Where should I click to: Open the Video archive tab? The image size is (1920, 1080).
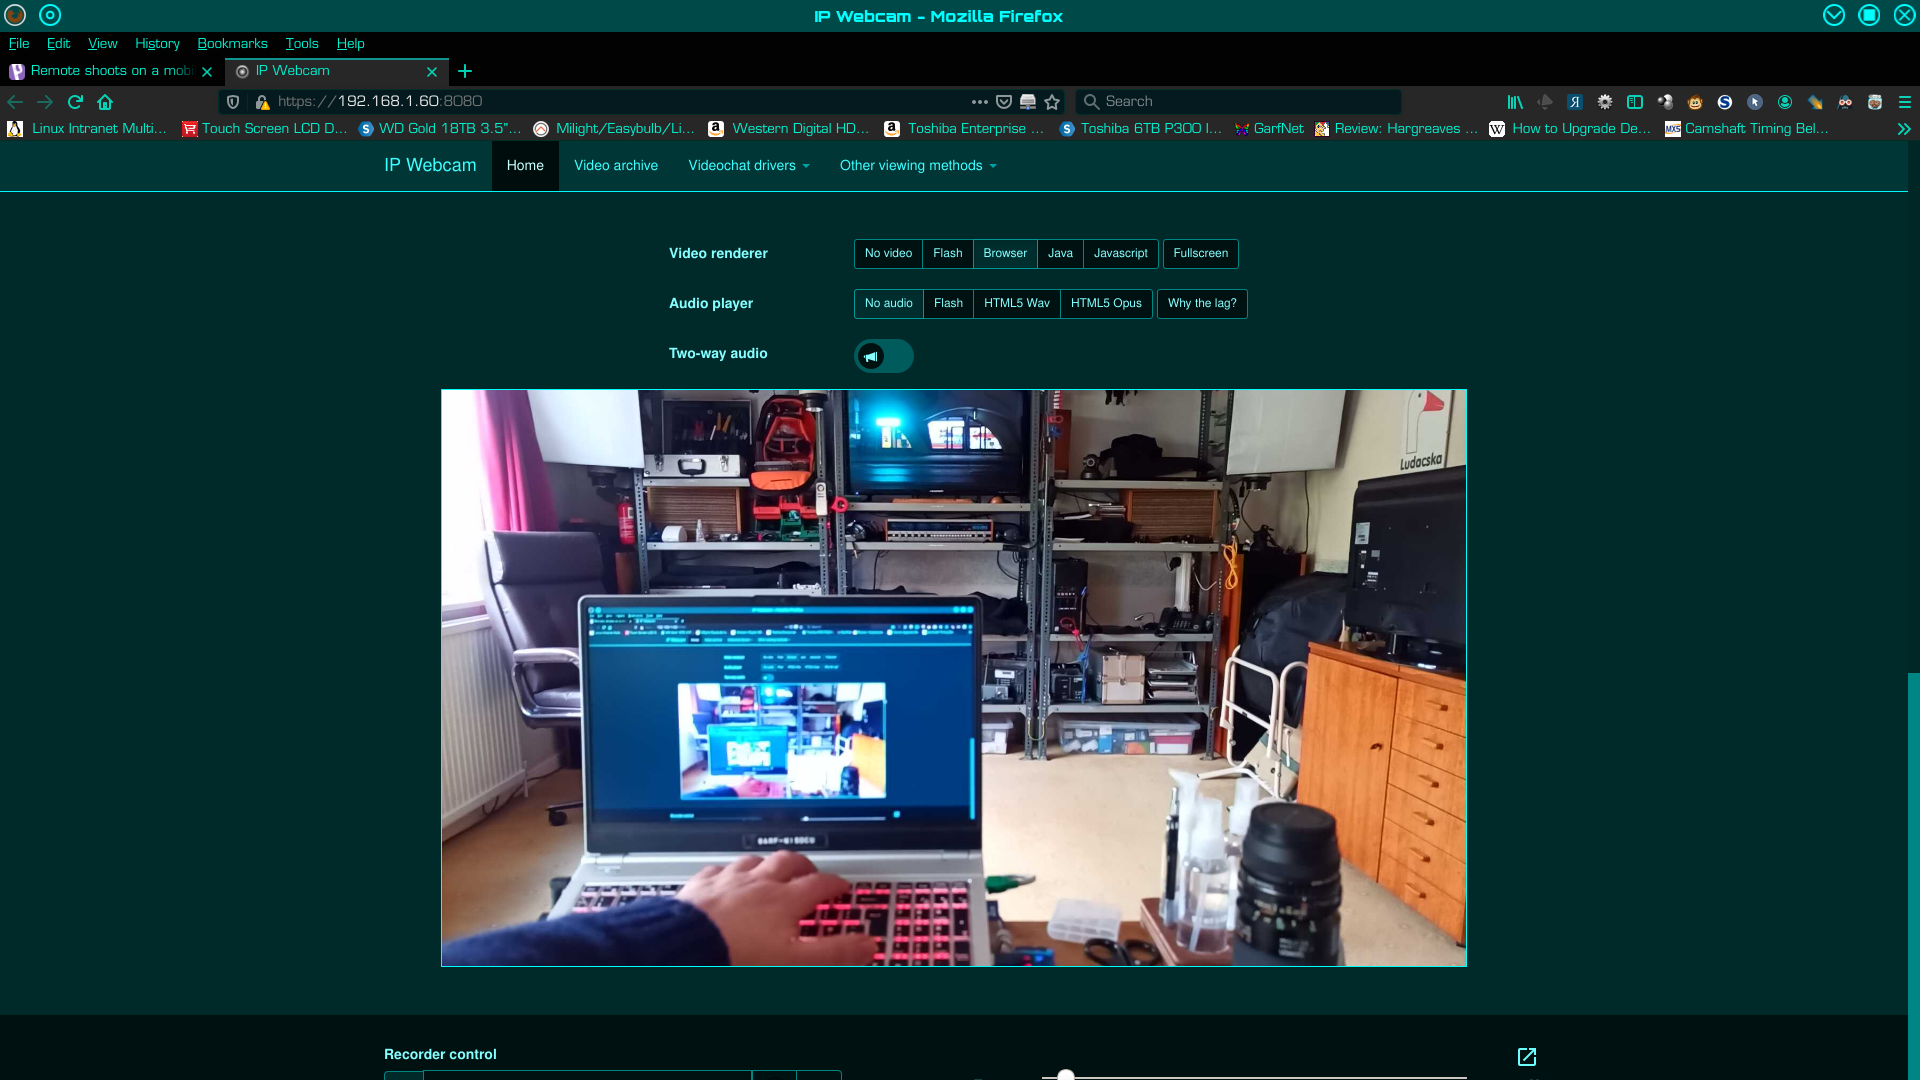coord(615,164)
